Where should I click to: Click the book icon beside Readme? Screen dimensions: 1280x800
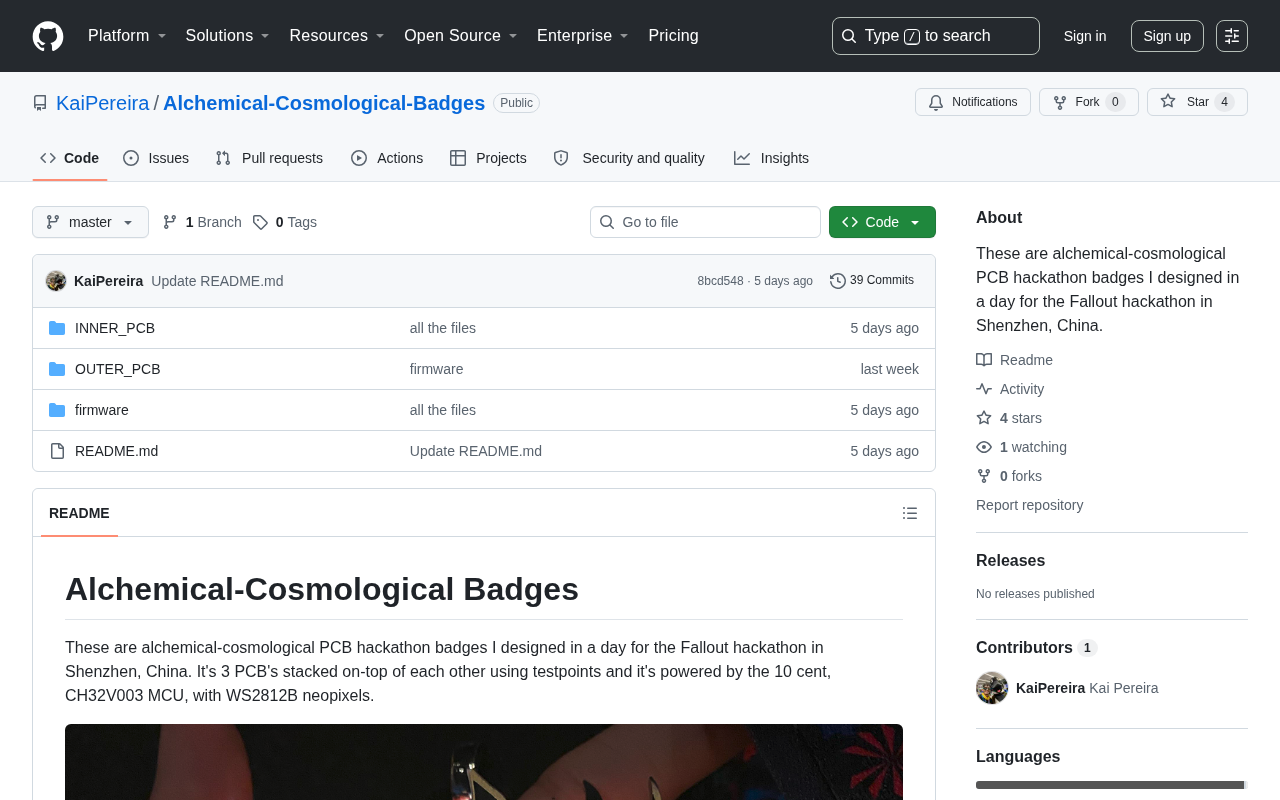pyautogui.click(x=984, y=360)
